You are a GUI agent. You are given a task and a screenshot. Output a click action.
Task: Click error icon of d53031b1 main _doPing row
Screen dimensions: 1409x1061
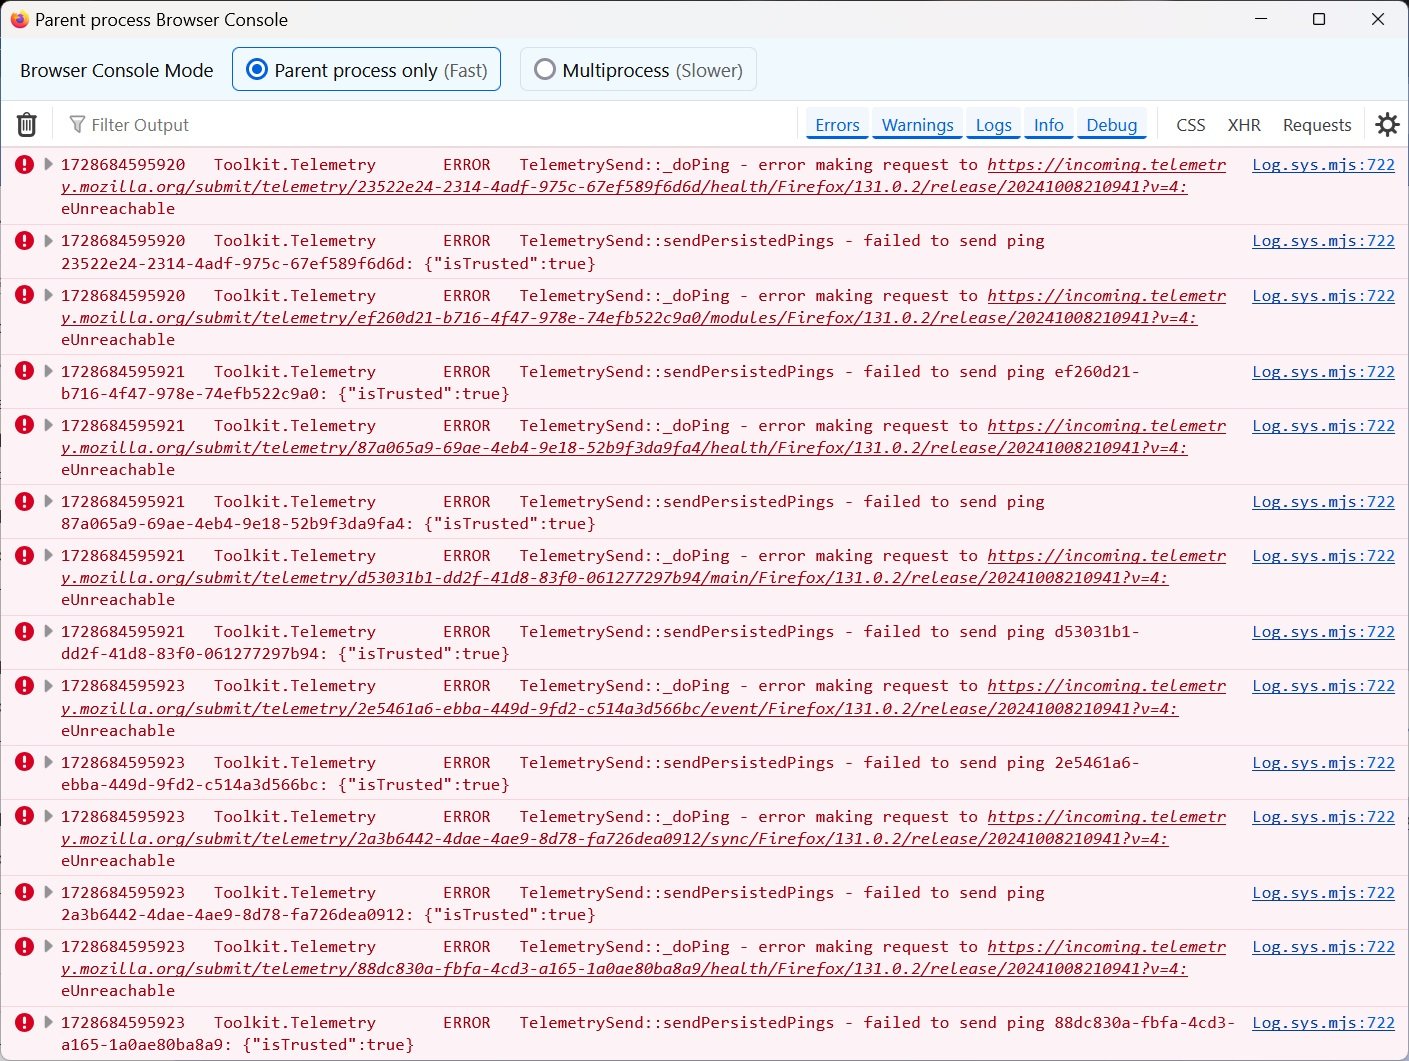click(x=24, y=555)
